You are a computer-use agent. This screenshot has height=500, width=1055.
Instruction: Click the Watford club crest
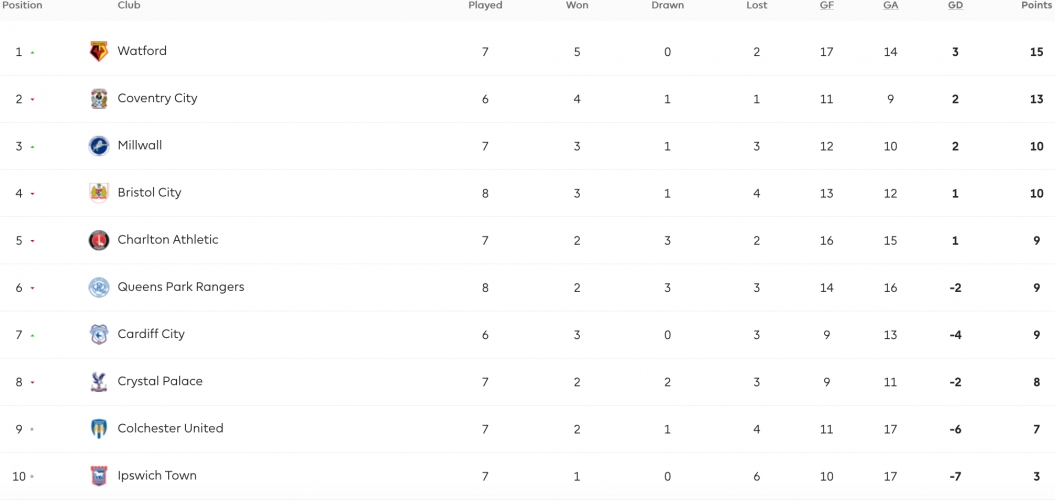pyautogui.click(x=99, y=52)
